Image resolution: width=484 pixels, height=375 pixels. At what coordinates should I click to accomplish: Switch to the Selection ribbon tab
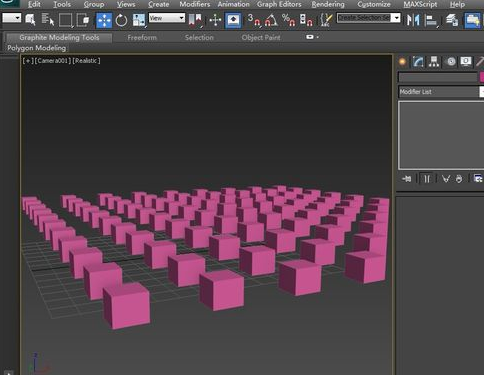199,38
